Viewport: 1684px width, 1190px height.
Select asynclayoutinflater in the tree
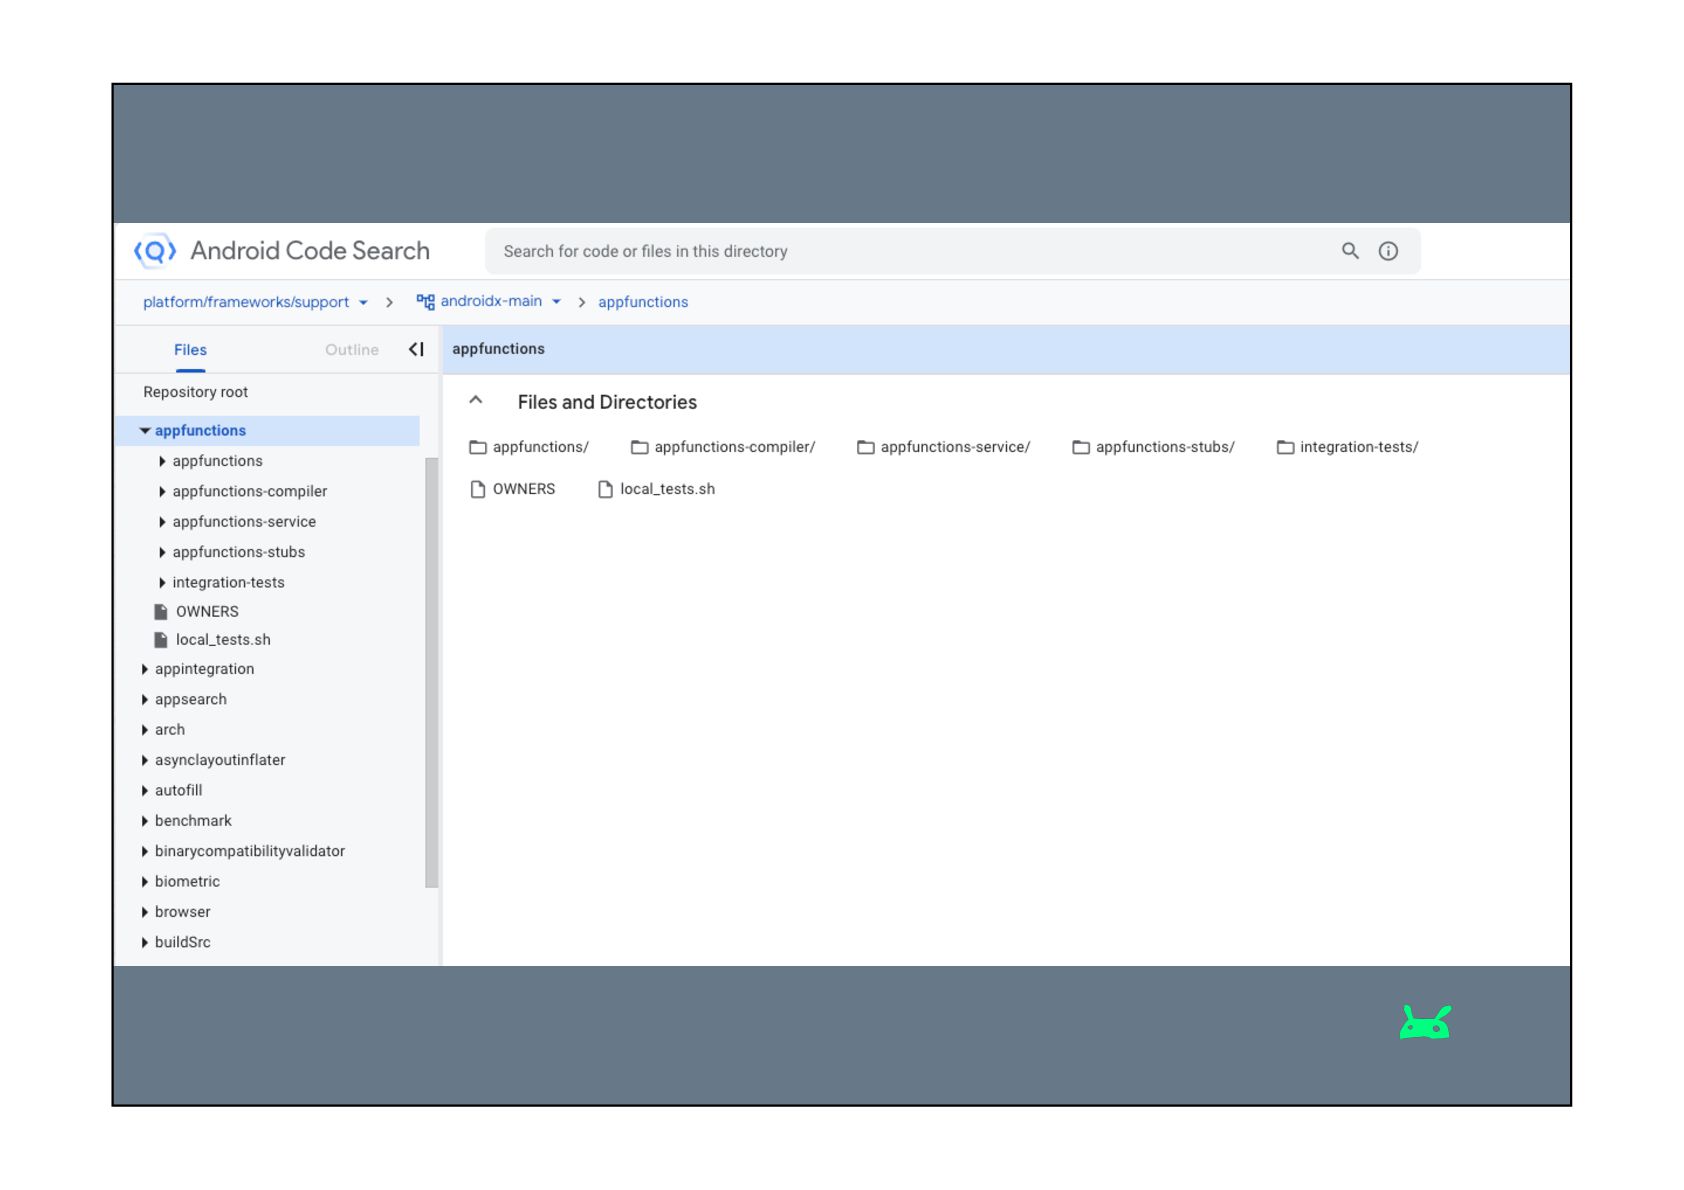(220, 760)
